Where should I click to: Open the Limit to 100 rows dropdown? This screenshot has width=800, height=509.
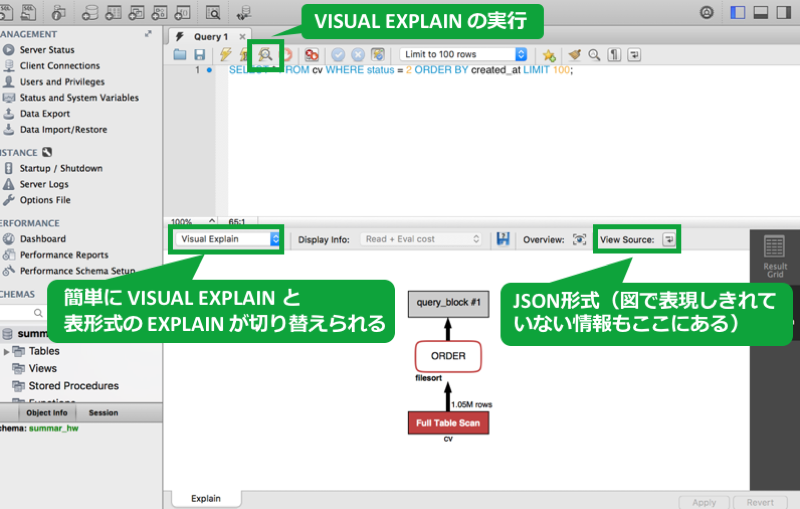[x=463, y=54]
